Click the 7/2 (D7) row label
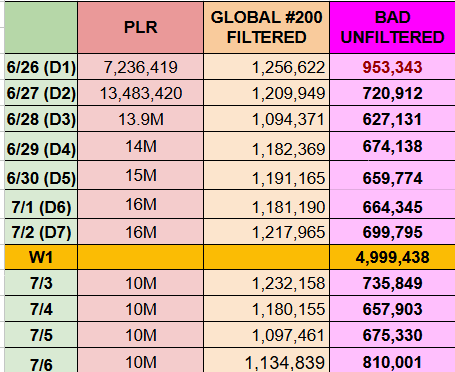Screen dimensions: 455x372 click(41, 232)
